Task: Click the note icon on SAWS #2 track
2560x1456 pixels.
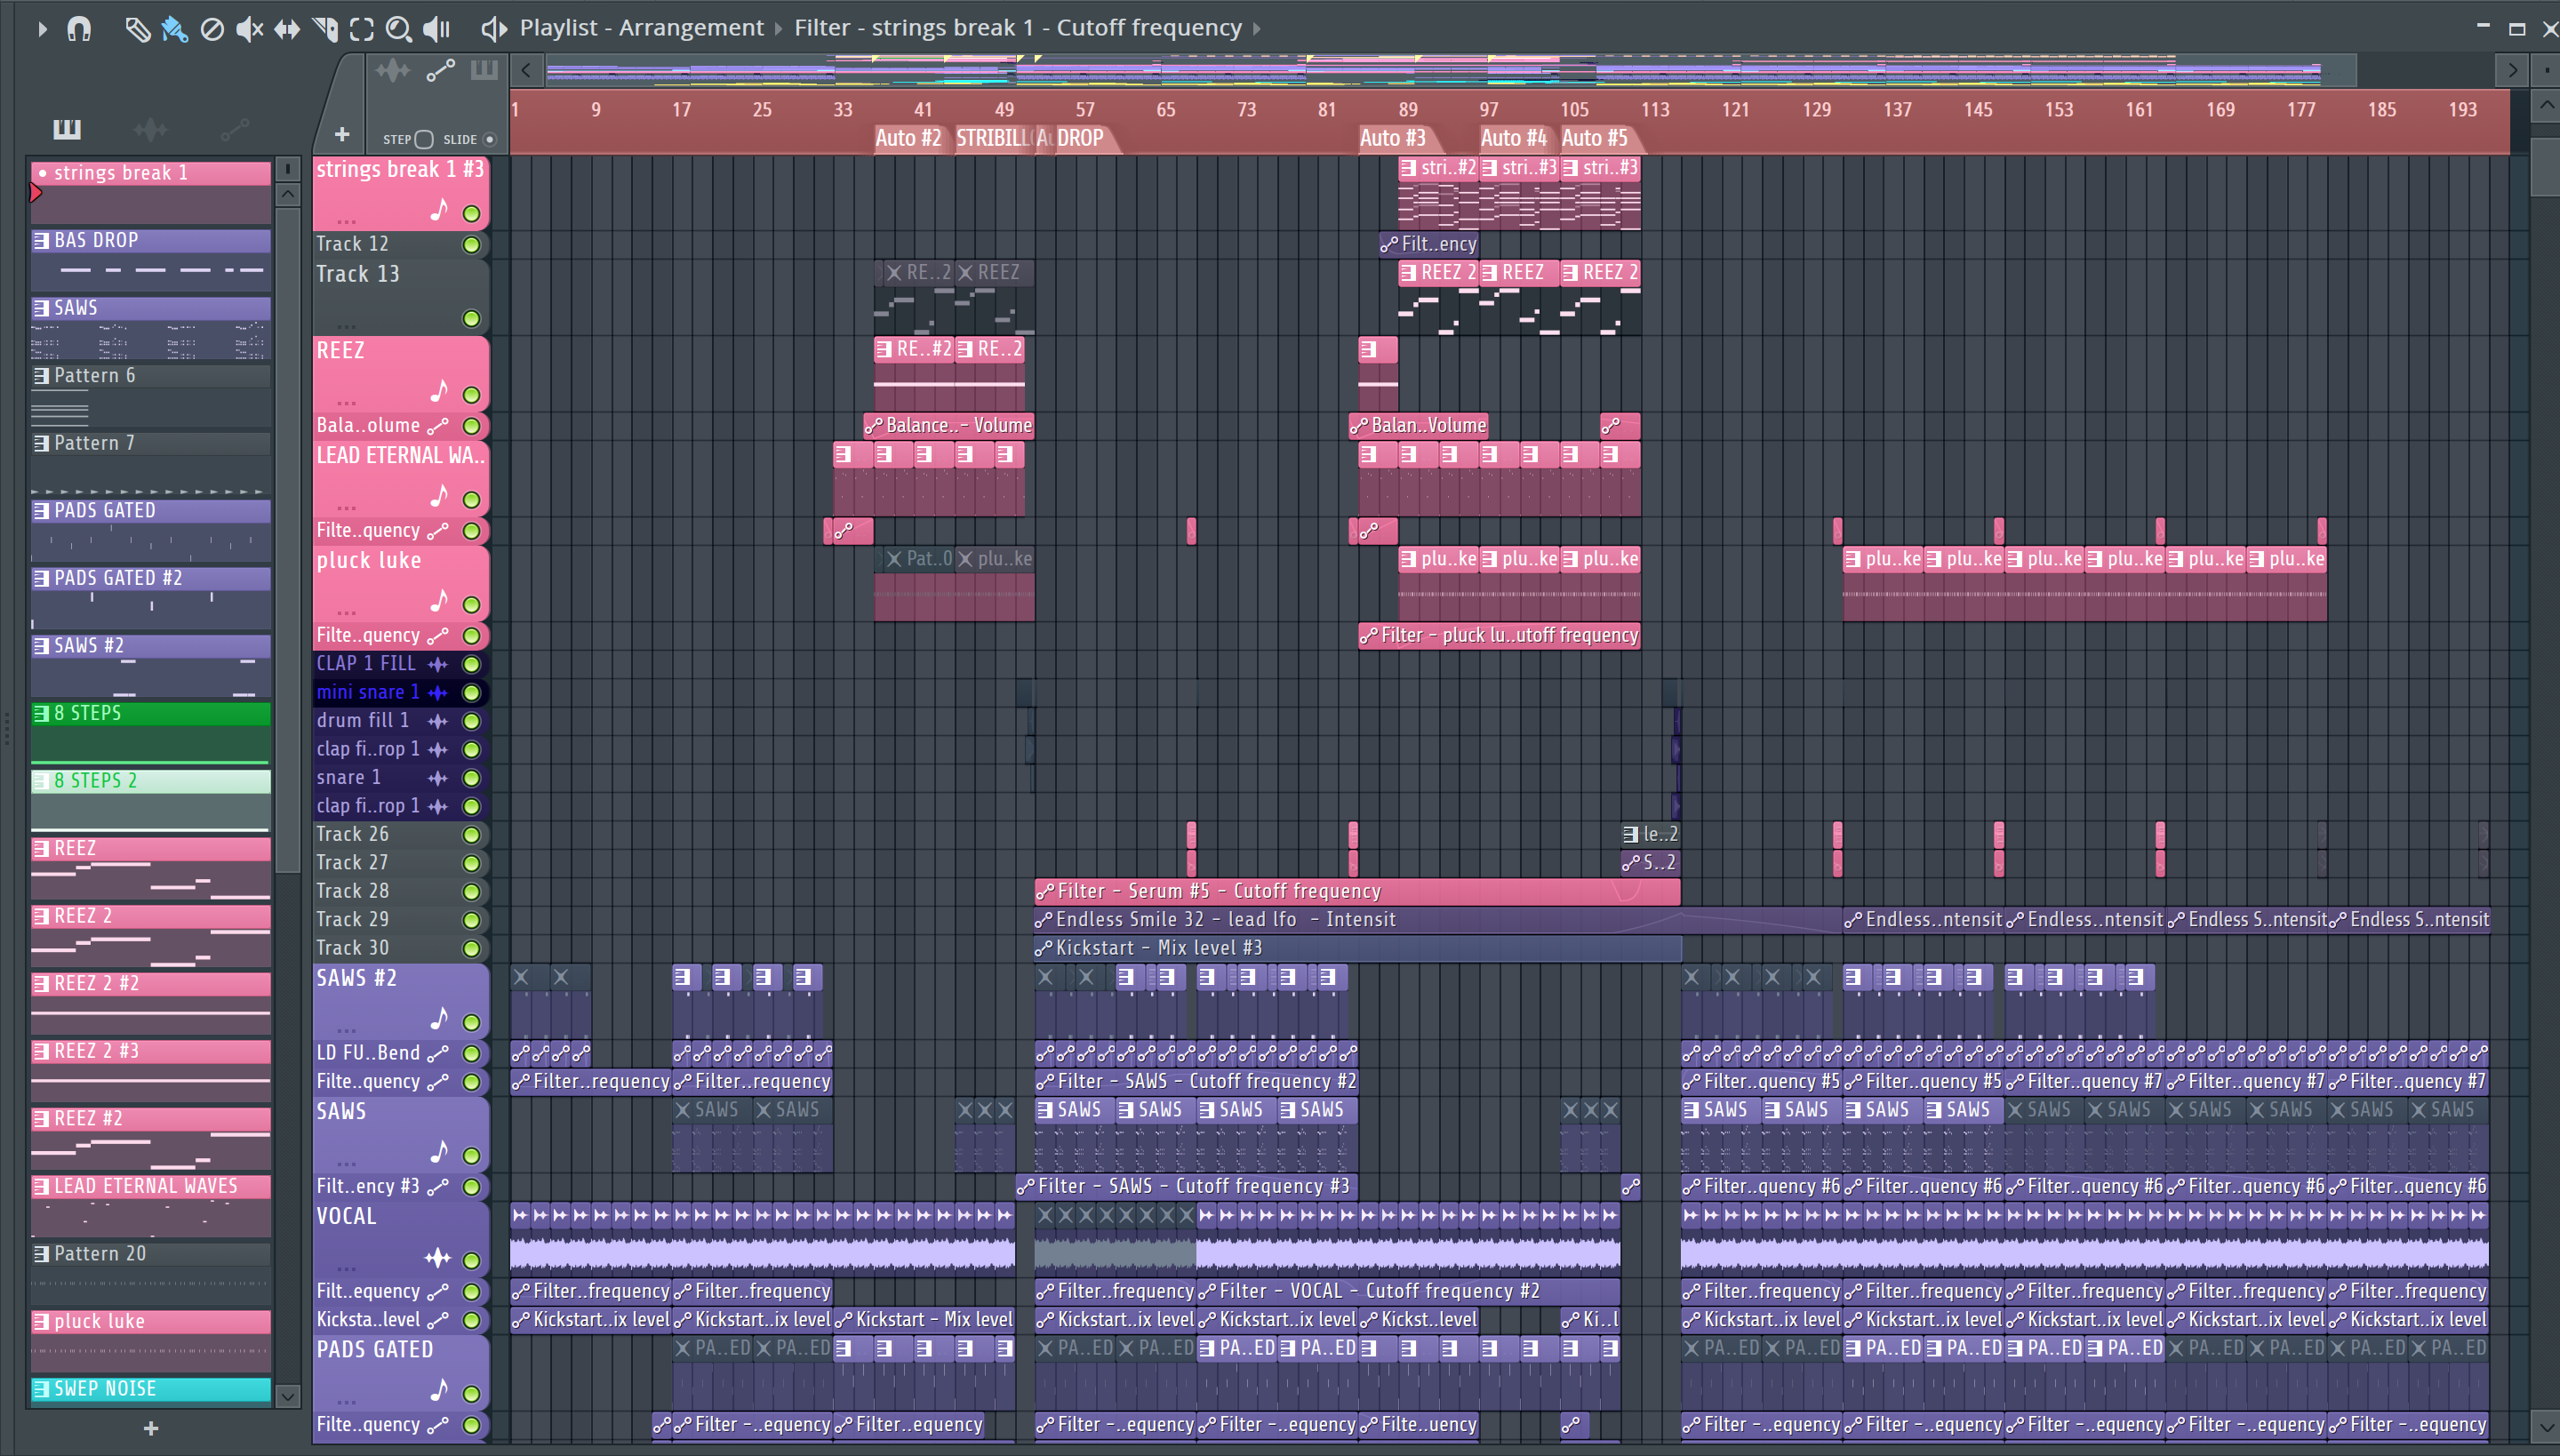Action: click(438, 1019)
